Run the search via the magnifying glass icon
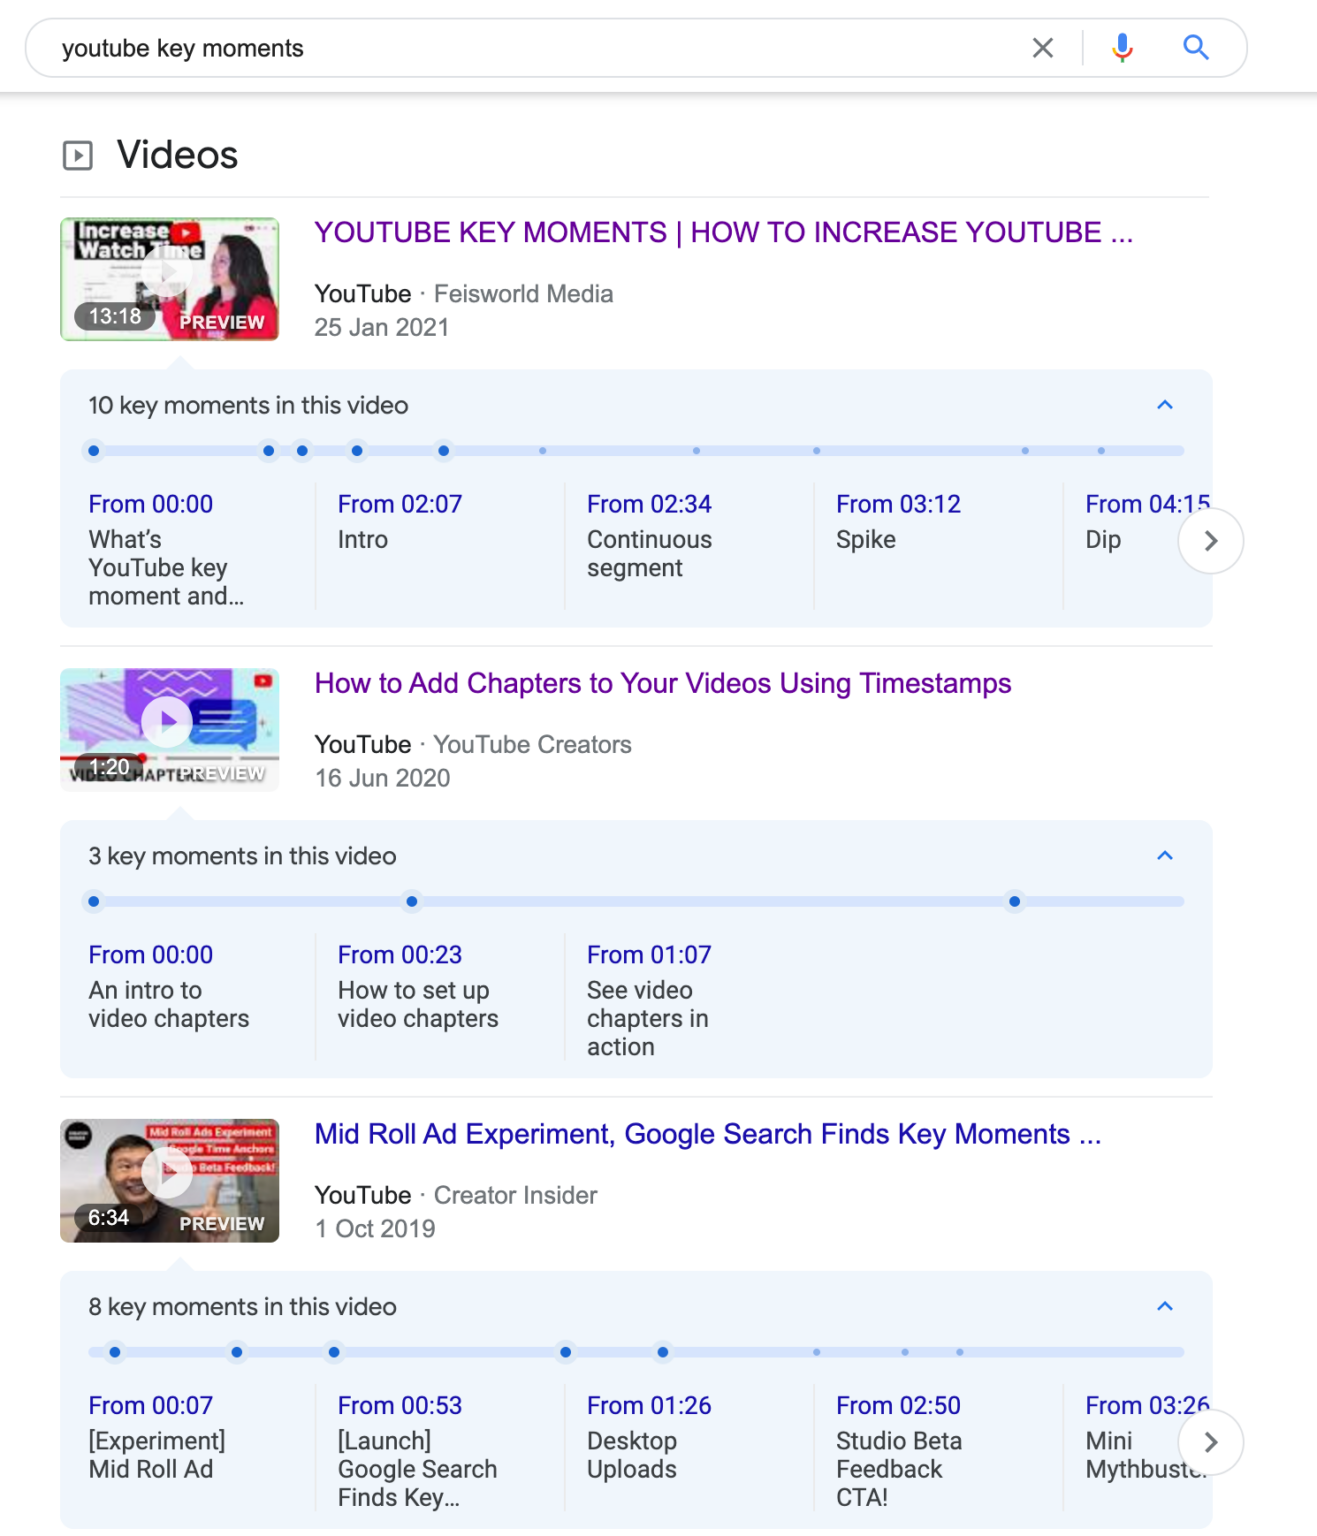The height and width of the screenshot is (1536, 1317). (1196, 47)
